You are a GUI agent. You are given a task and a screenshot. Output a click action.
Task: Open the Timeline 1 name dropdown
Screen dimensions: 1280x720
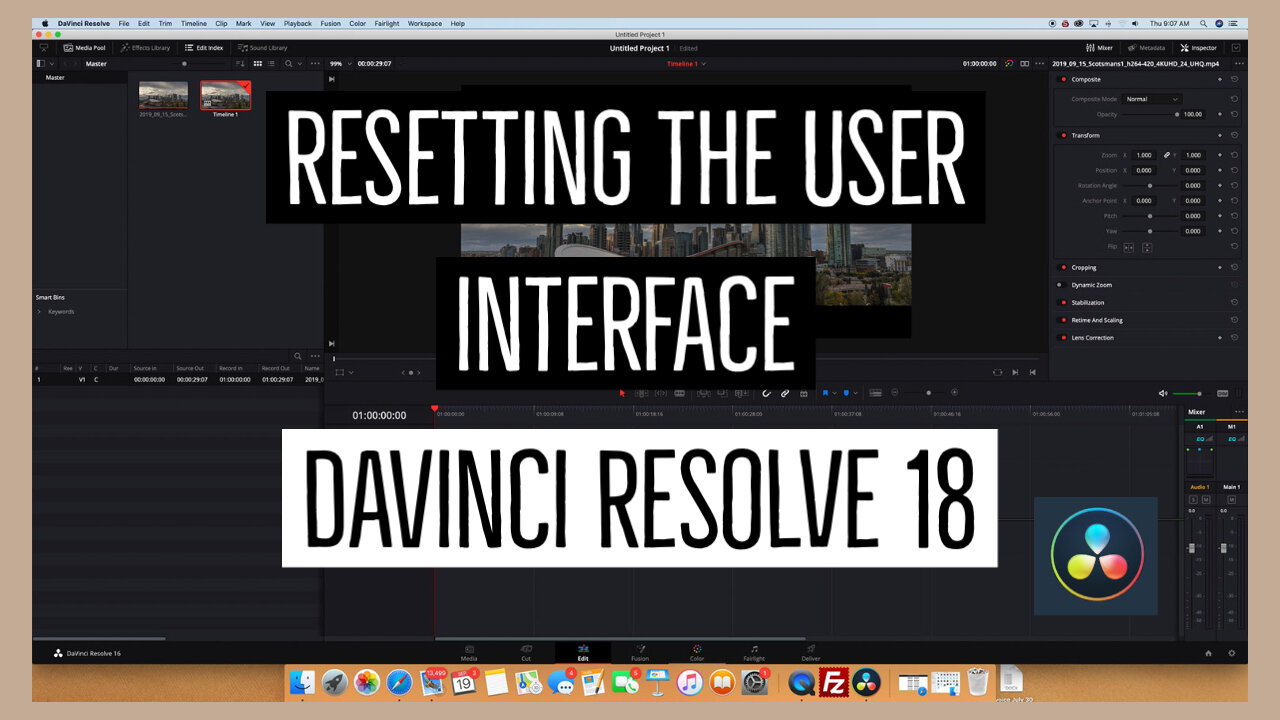tap(687, 64)
